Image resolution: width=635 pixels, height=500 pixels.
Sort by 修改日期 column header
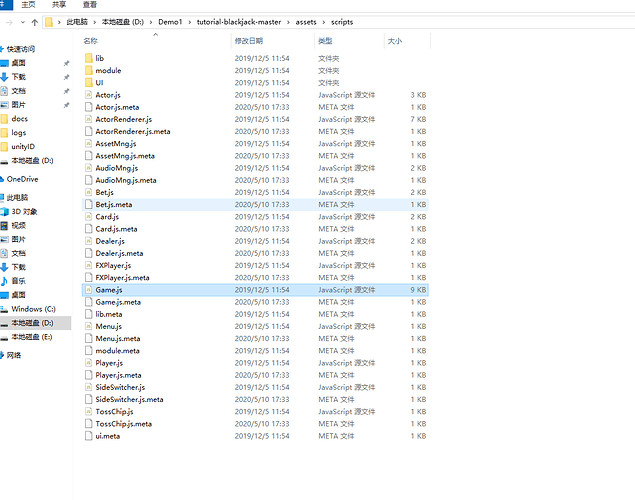coord(249,41)
